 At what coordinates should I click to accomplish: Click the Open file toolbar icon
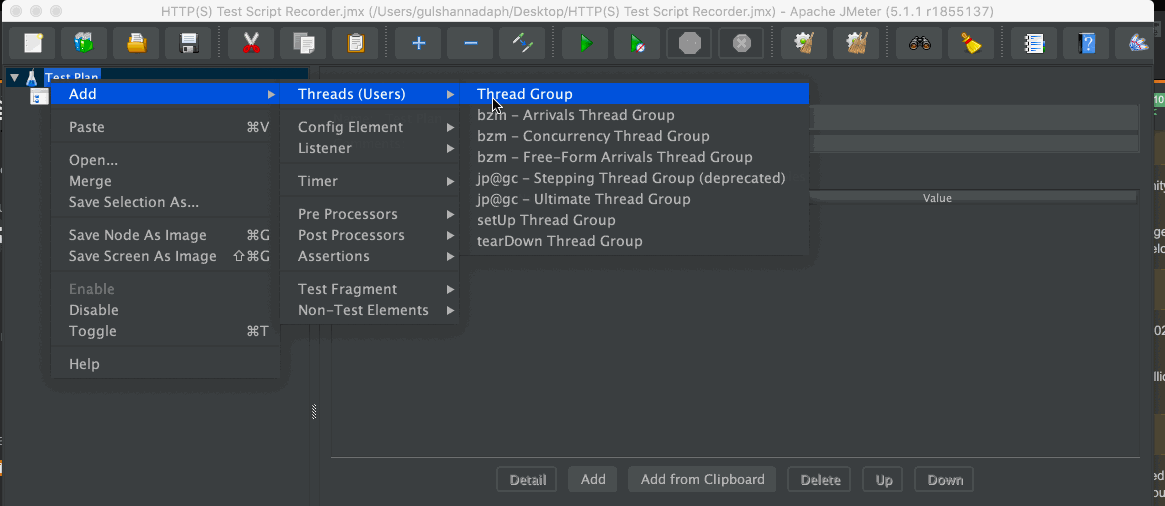pyautogui.click(x=136, y=43)
